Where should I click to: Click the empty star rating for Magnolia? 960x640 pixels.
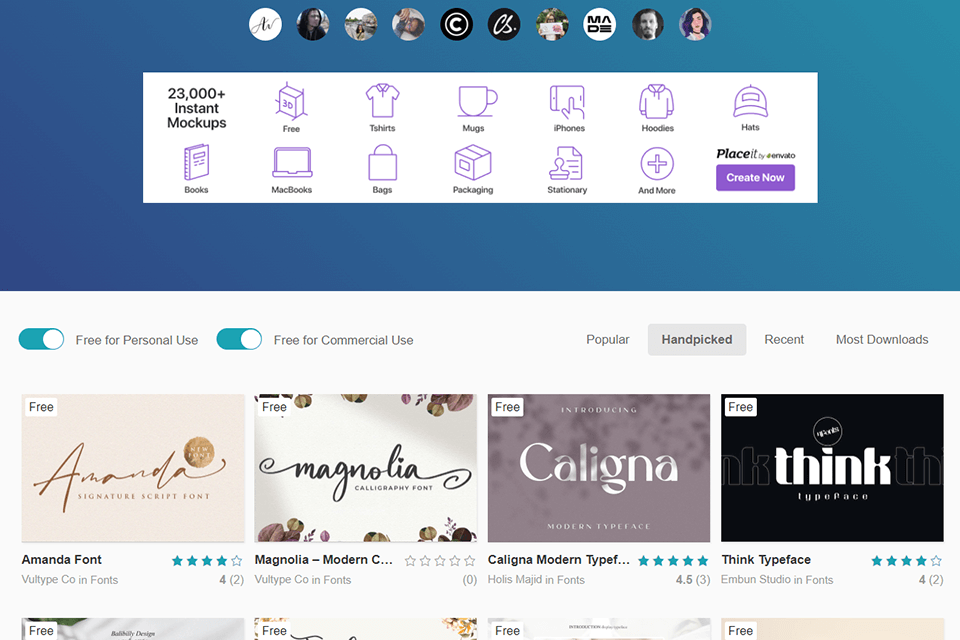(x=440, y=560)
